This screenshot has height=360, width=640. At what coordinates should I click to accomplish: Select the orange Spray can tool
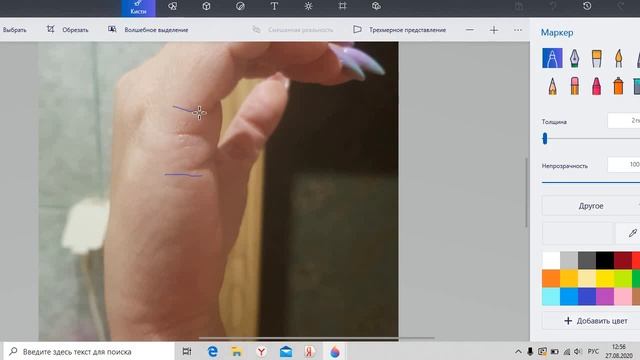[618, 86]
